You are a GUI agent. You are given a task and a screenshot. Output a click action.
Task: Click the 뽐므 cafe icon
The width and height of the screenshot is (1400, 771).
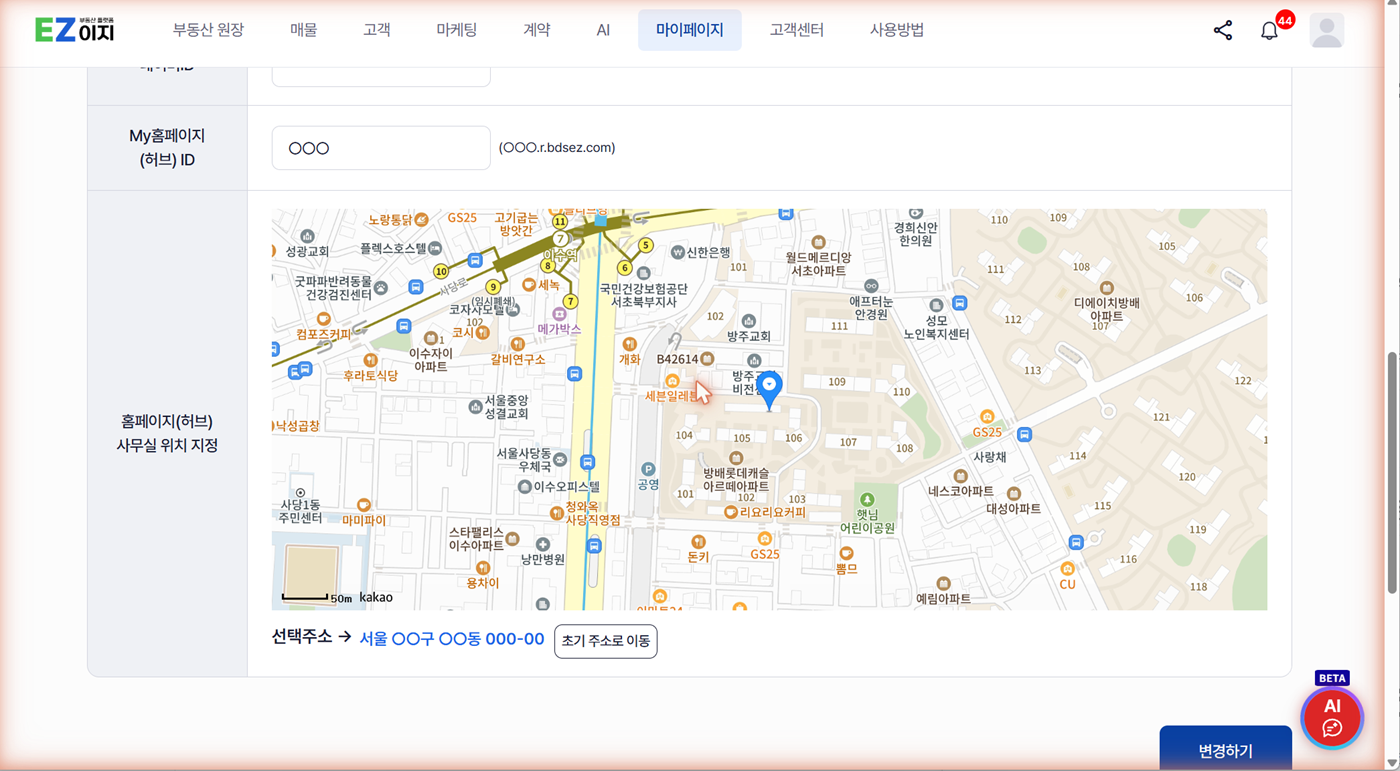[x=847, y=553]
